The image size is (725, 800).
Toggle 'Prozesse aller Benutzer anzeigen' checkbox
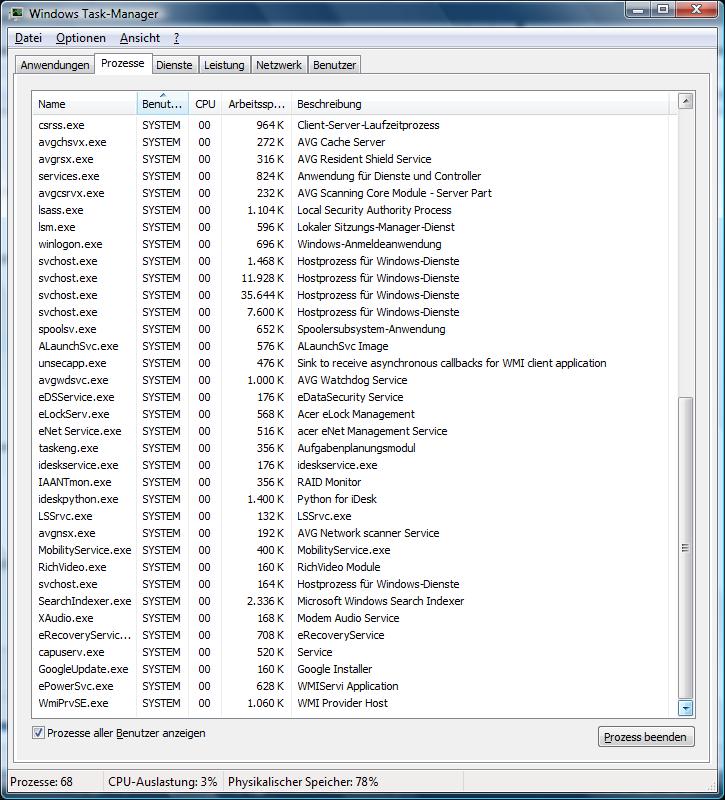click(38, 733)
